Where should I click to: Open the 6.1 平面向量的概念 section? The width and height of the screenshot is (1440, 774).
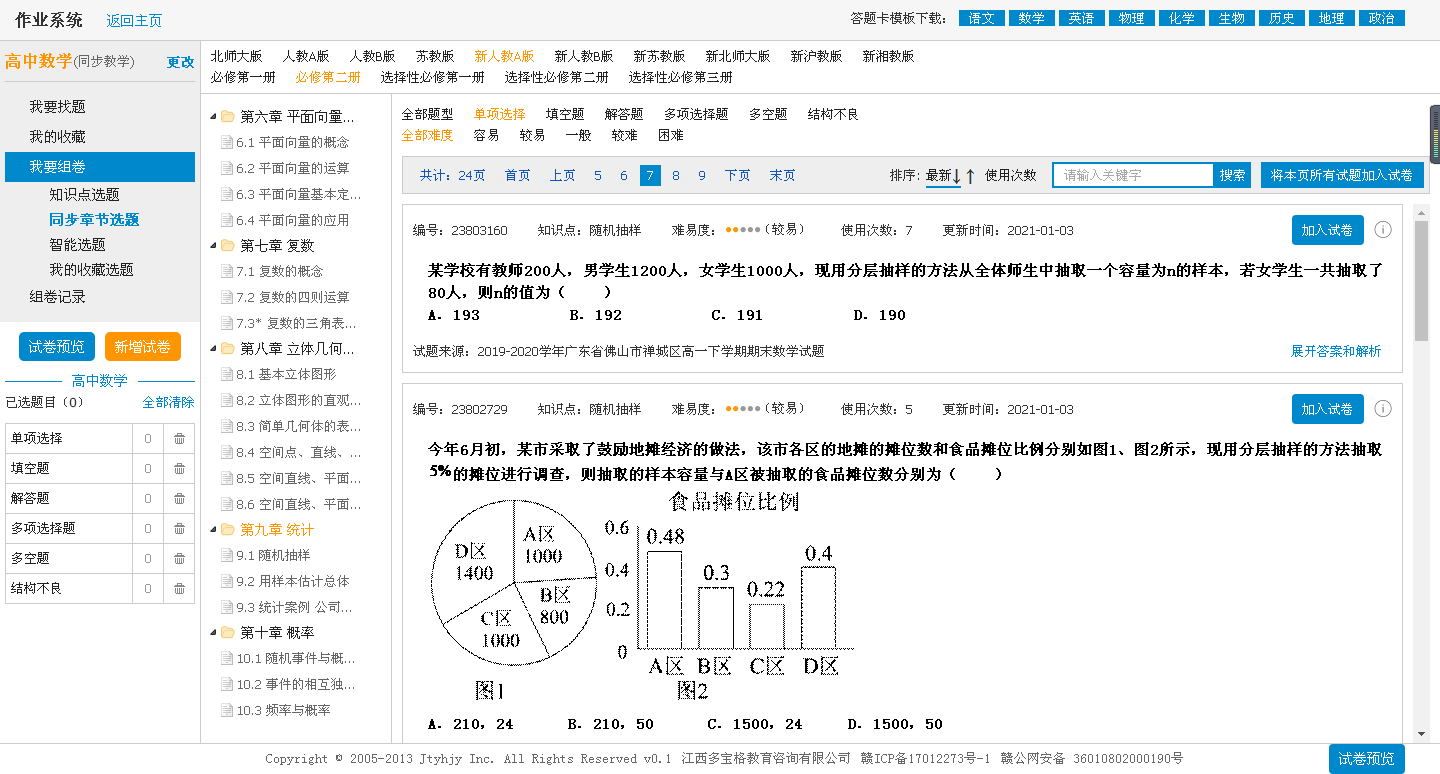coord(292,142)
